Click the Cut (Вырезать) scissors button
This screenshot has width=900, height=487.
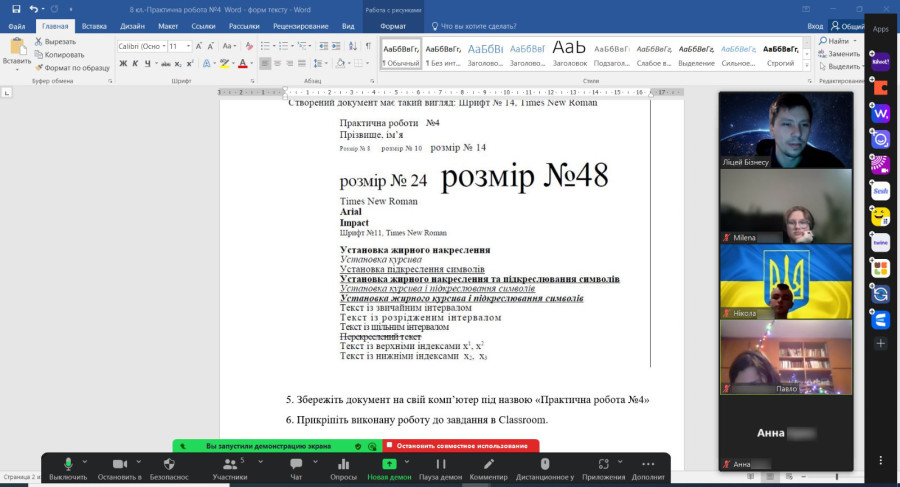click(55, 41)
